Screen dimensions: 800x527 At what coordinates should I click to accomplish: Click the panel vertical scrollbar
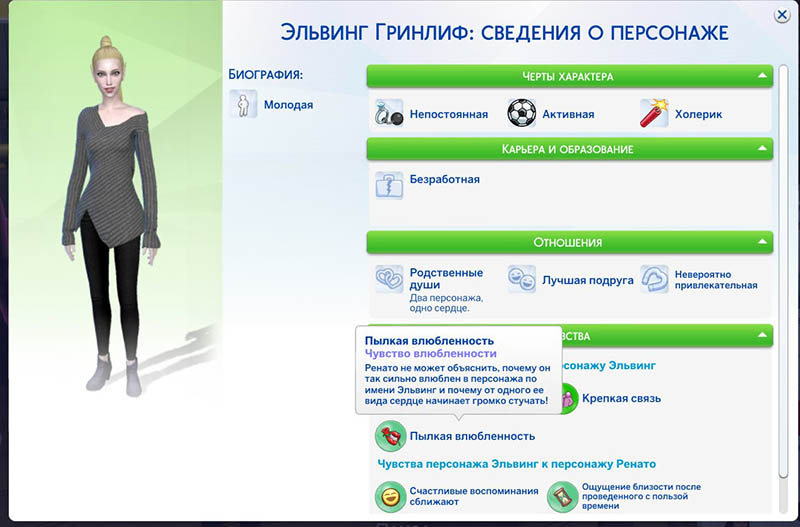click(783, 271)
